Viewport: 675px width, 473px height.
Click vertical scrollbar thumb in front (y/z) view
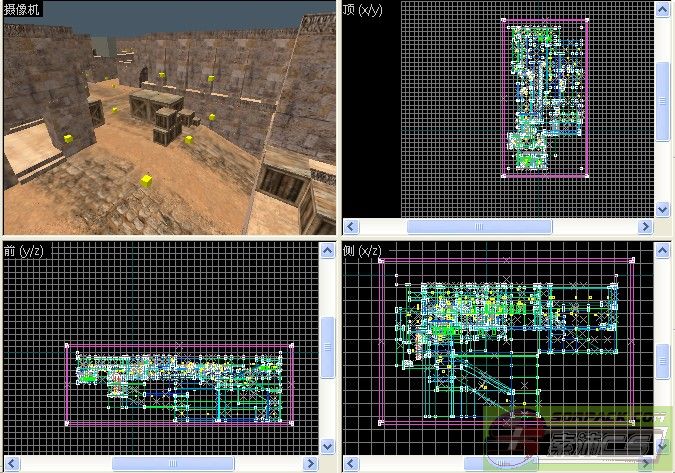tap(328, 347)
